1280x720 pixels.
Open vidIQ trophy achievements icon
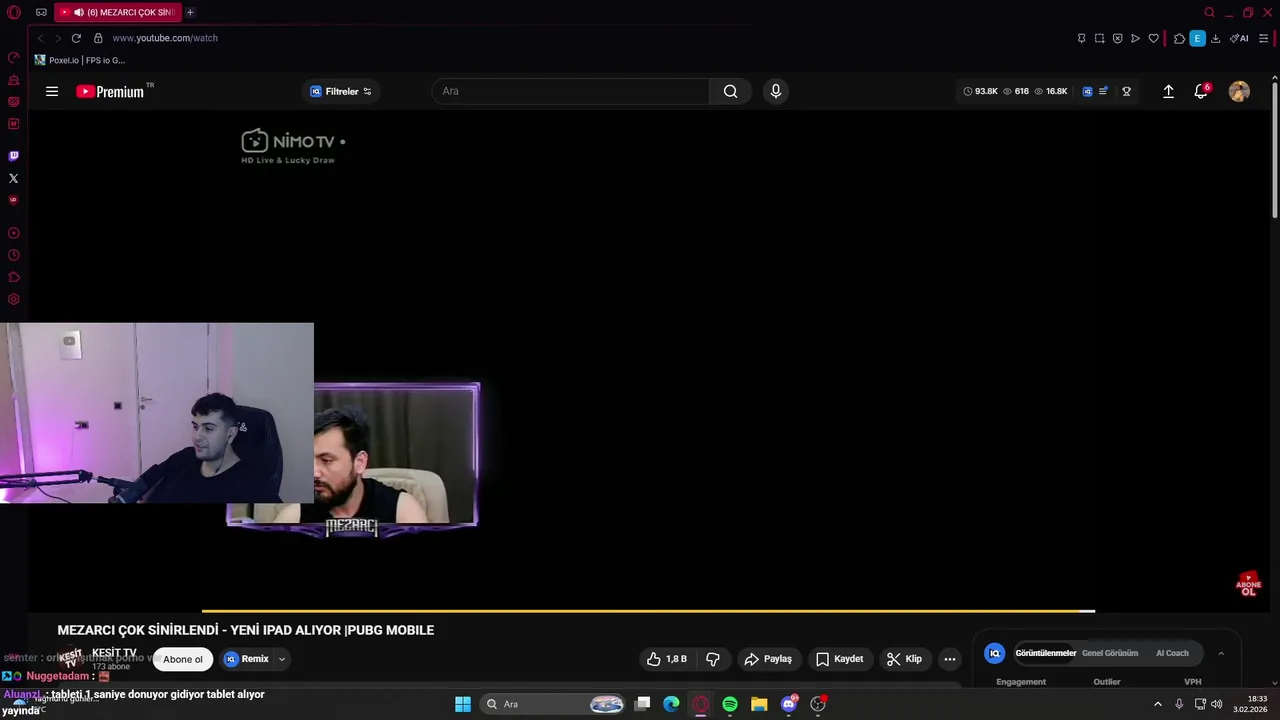1126,91
